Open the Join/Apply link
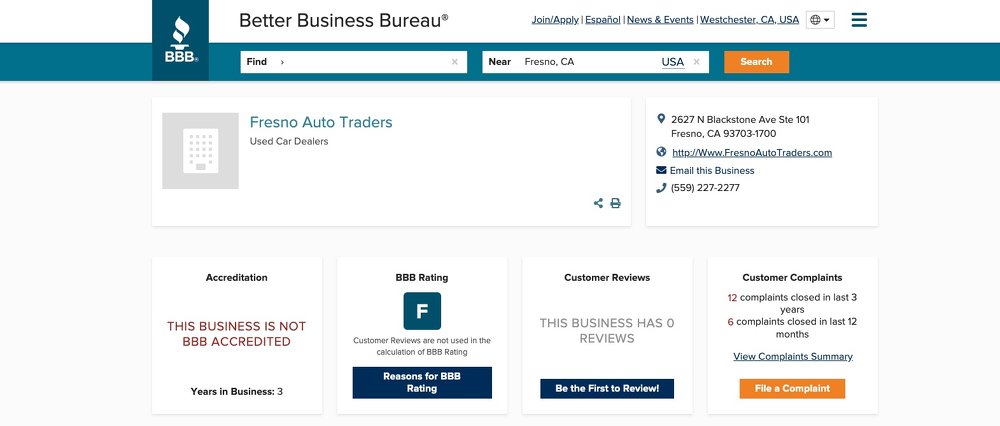 tap(555, 20)
